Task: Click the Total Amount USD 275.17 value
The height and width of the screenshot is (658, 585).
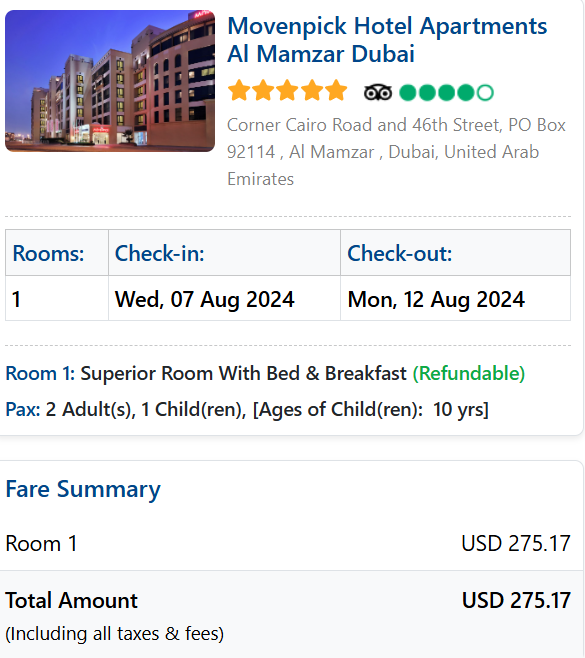Action: (x=516, y=600)
